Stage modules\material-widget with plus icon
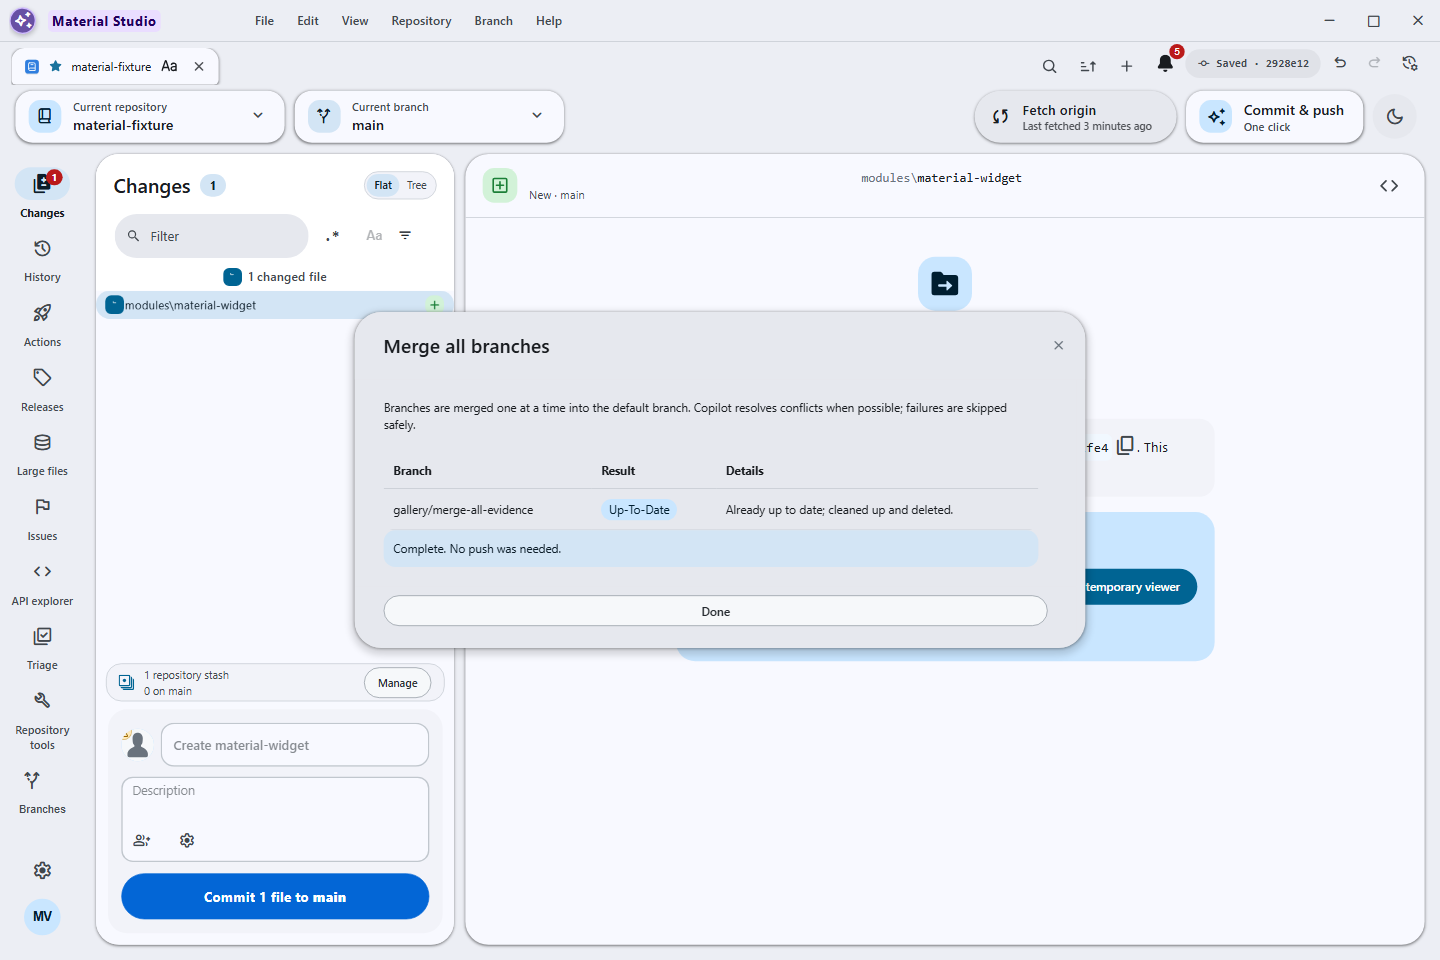This screenshot has width=1440, height=960. (435, 305)
